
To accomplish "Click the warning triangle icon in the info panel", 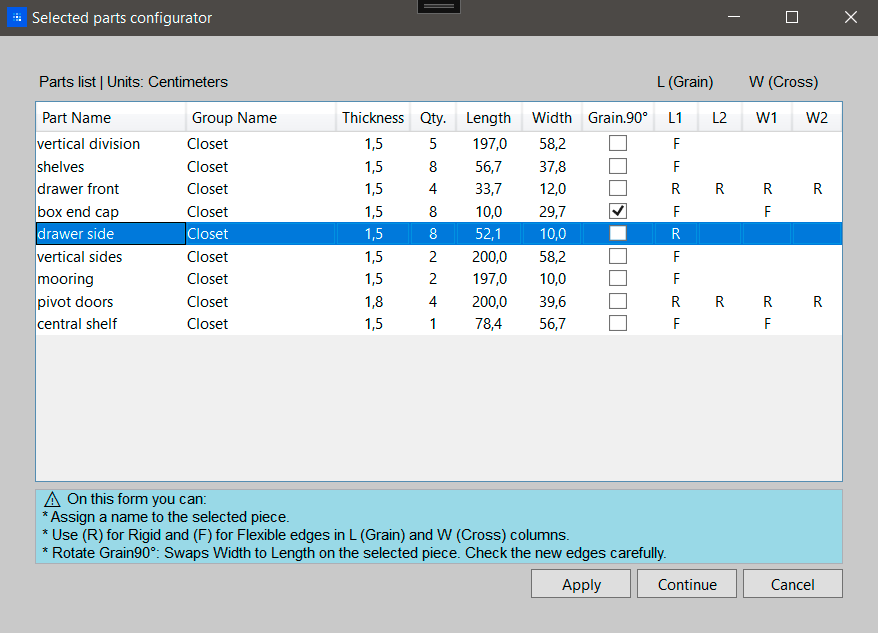I will point(52,498).
